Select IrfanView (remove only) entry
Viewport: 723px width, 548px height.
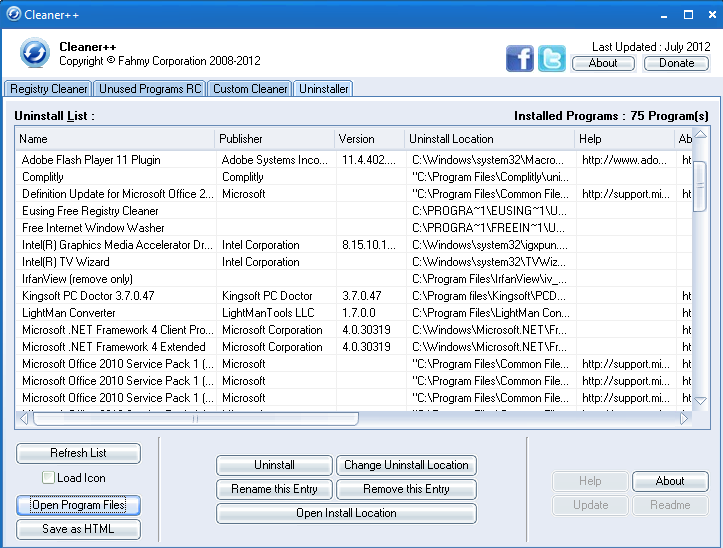[354, 279]
